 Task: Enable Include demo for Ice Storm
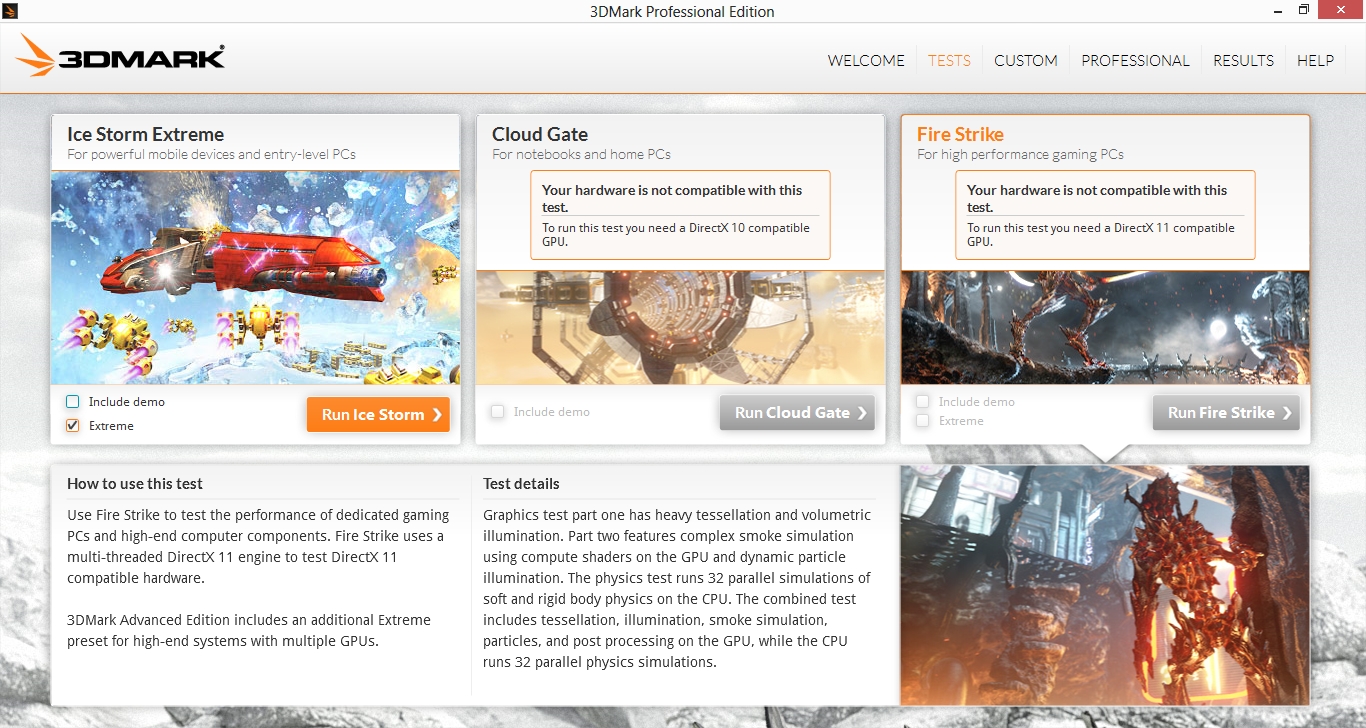point(73,402)
